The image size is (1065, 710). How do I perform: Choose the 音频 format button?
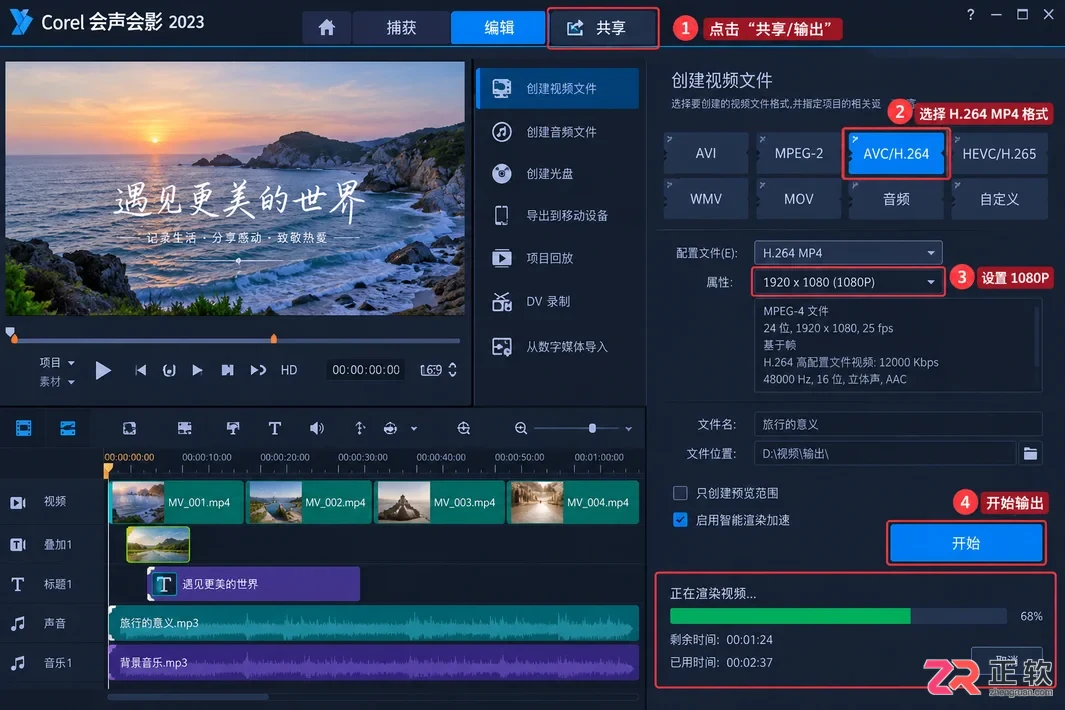(896, 199)
